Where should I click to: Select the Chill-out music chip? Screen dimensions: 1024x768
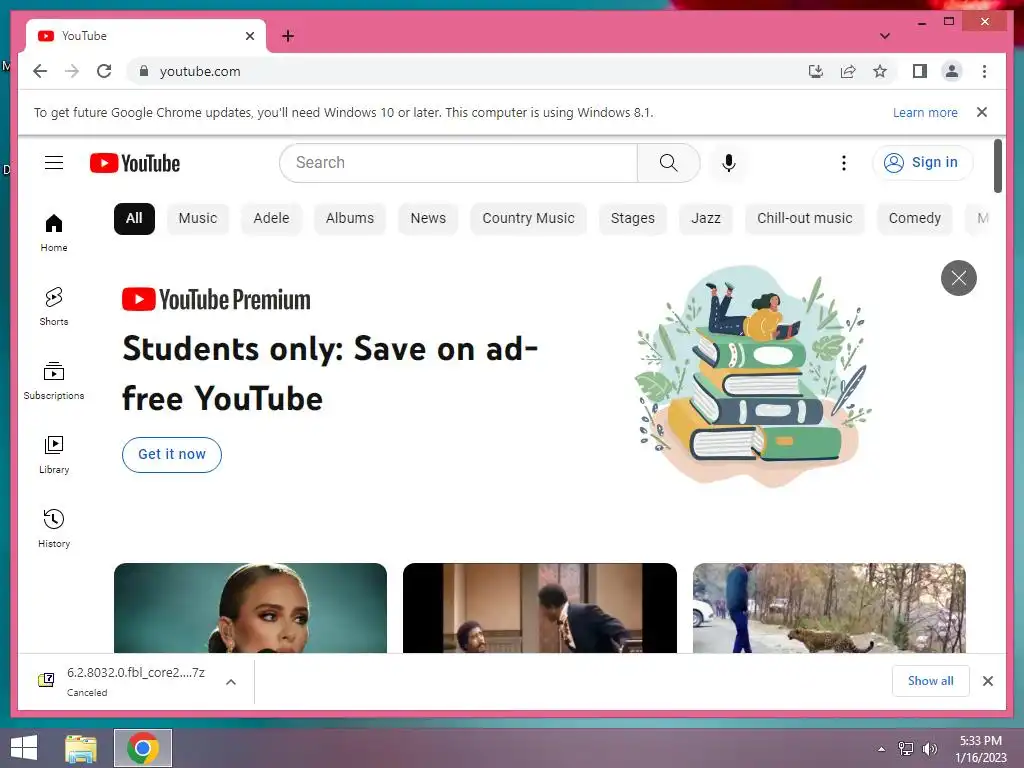pos(805,218)
